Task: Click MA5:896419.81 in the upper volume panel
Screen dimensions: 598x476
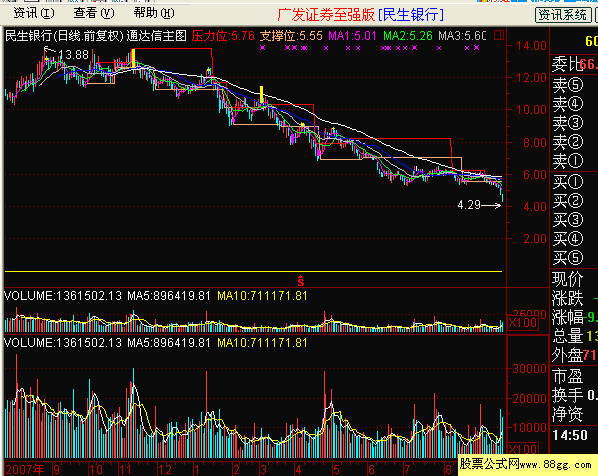Action: [x=169, y=296]
